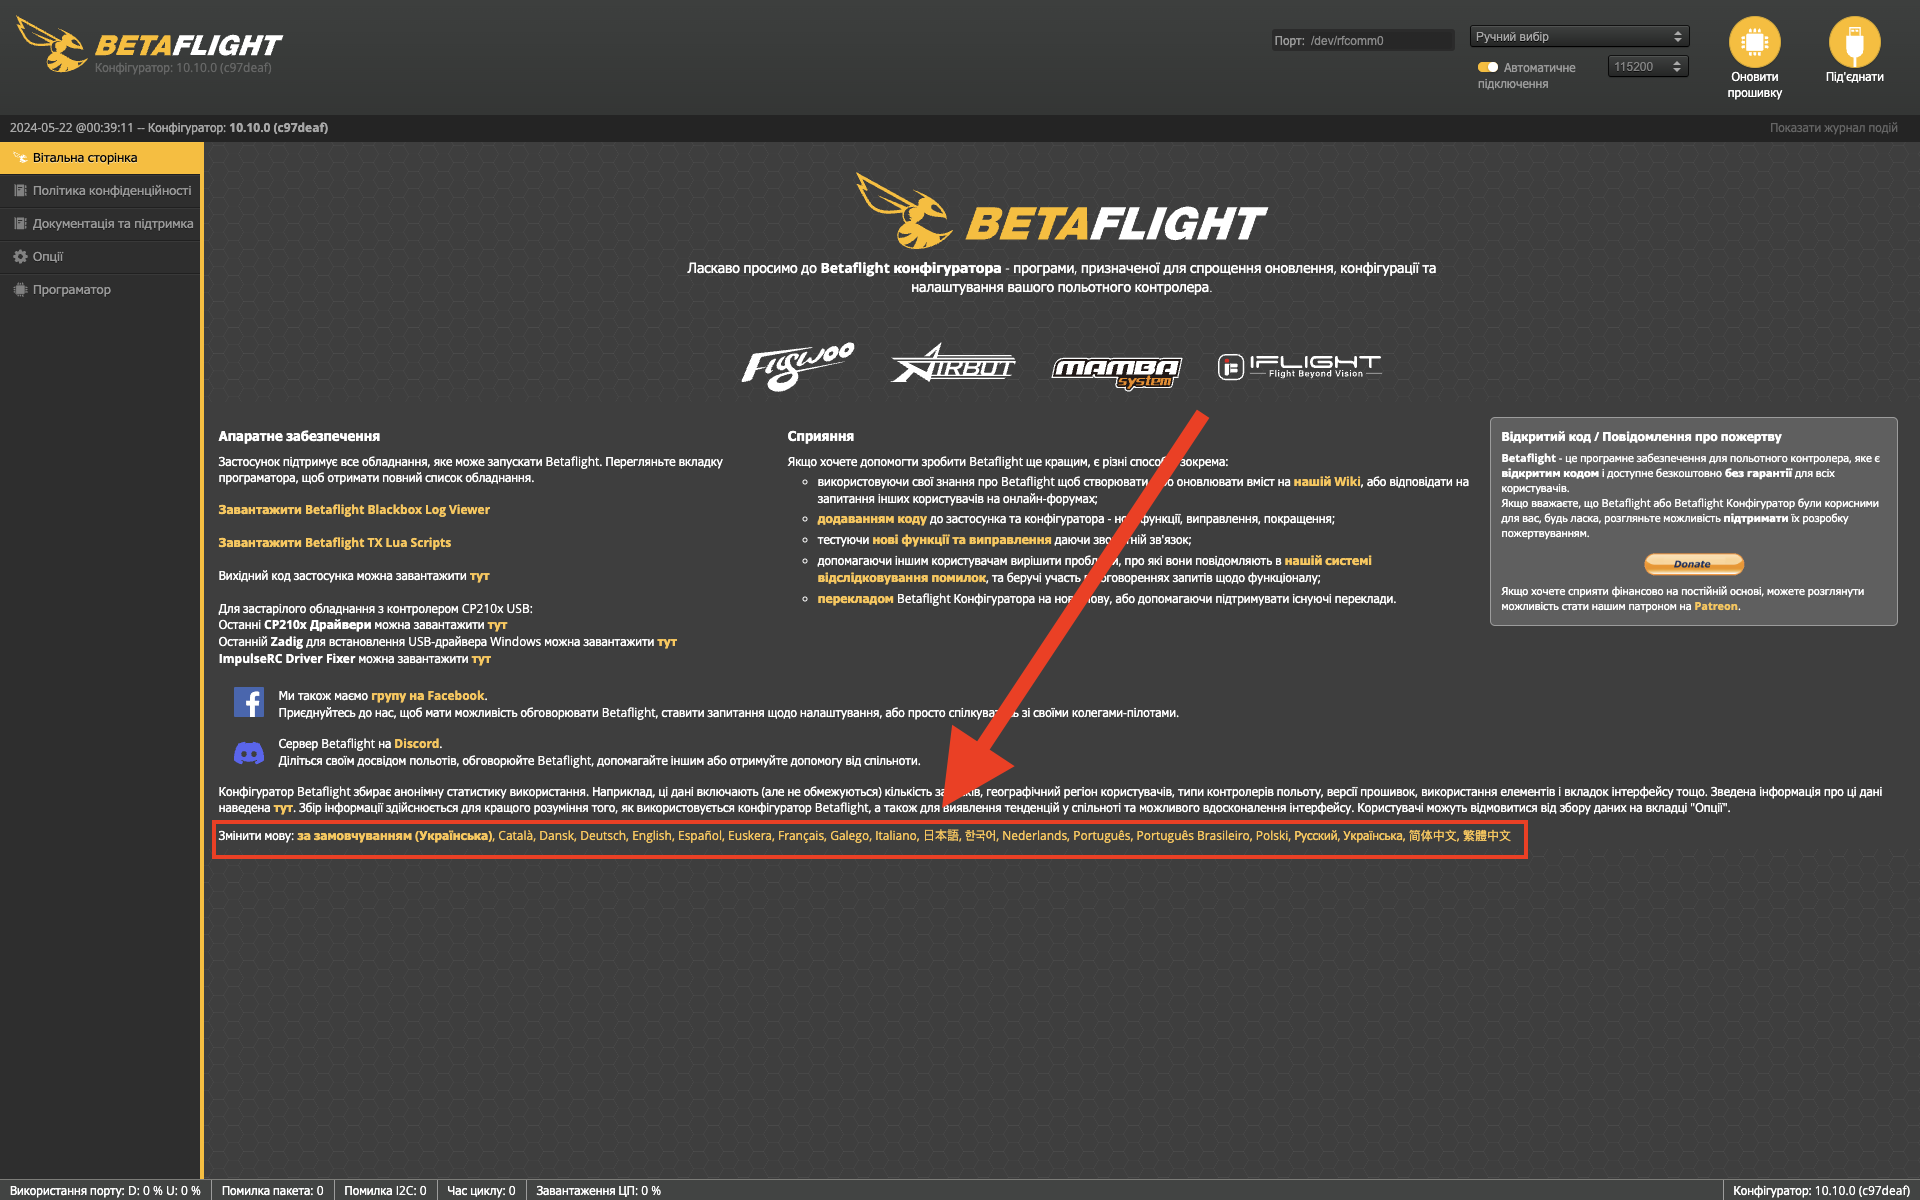This screenshot has width=1920, height=1200.
Task: Click the Airbot sponsor logo
Action: 953,365
